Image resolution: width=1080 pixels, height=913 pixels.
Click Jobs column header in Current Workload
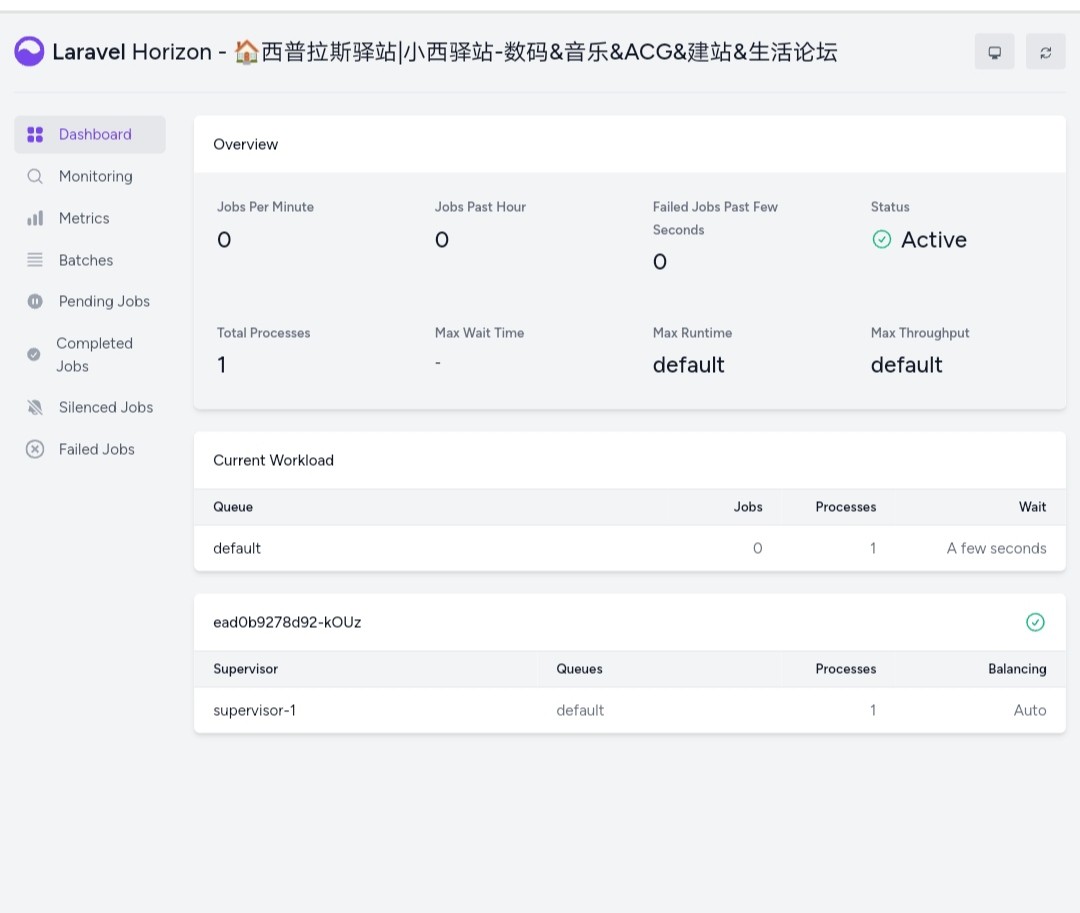pyautogui.click(x=747, y=507)
